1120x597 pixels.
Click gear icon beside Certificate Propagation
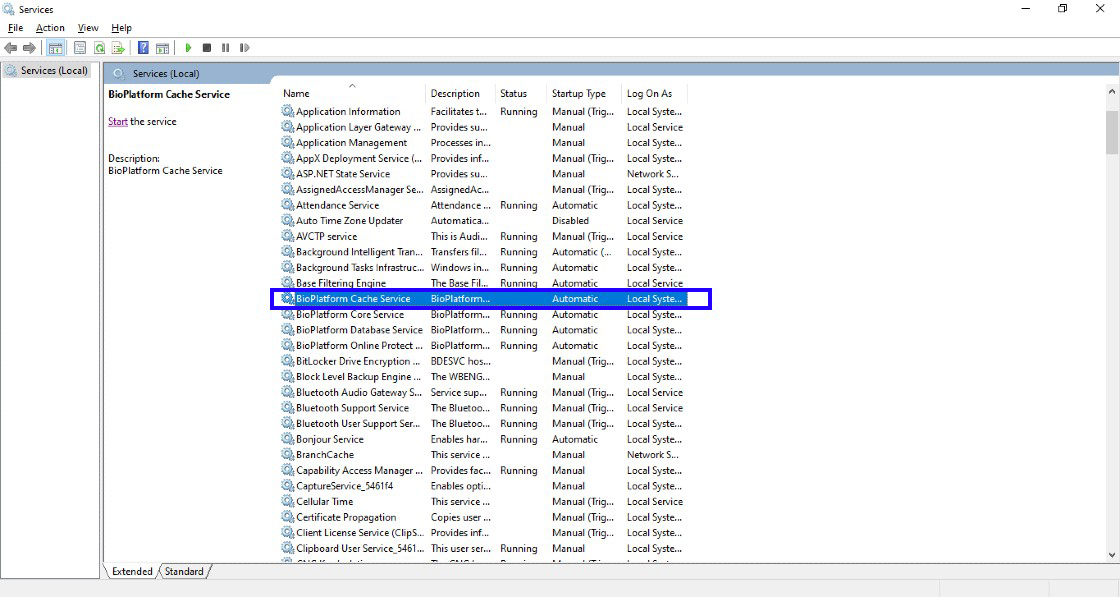tap(287, 517)
